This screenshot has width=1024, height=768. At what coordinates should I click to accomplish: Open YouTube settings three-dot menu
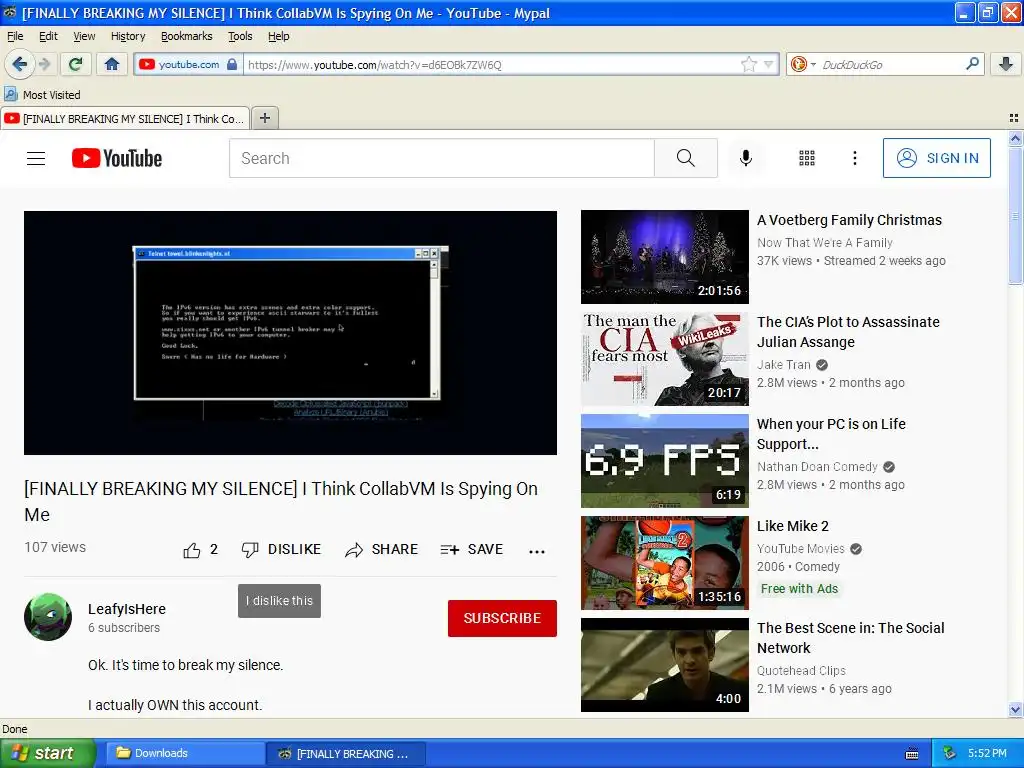(x=854, y=158)
